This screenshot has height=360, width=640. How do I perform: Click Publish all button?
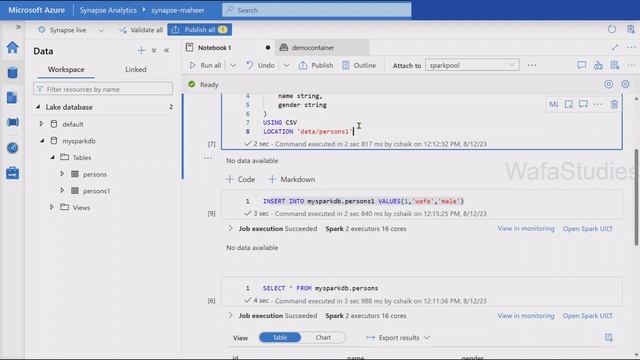199,30
